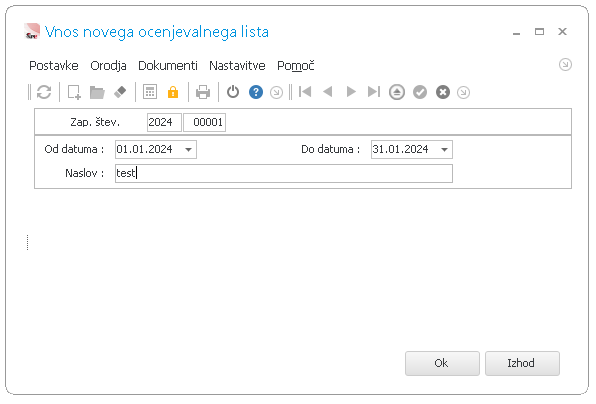596x404 pixels.
Task: Expand the Od datuma date dropdown
Action: click(188, 149)
